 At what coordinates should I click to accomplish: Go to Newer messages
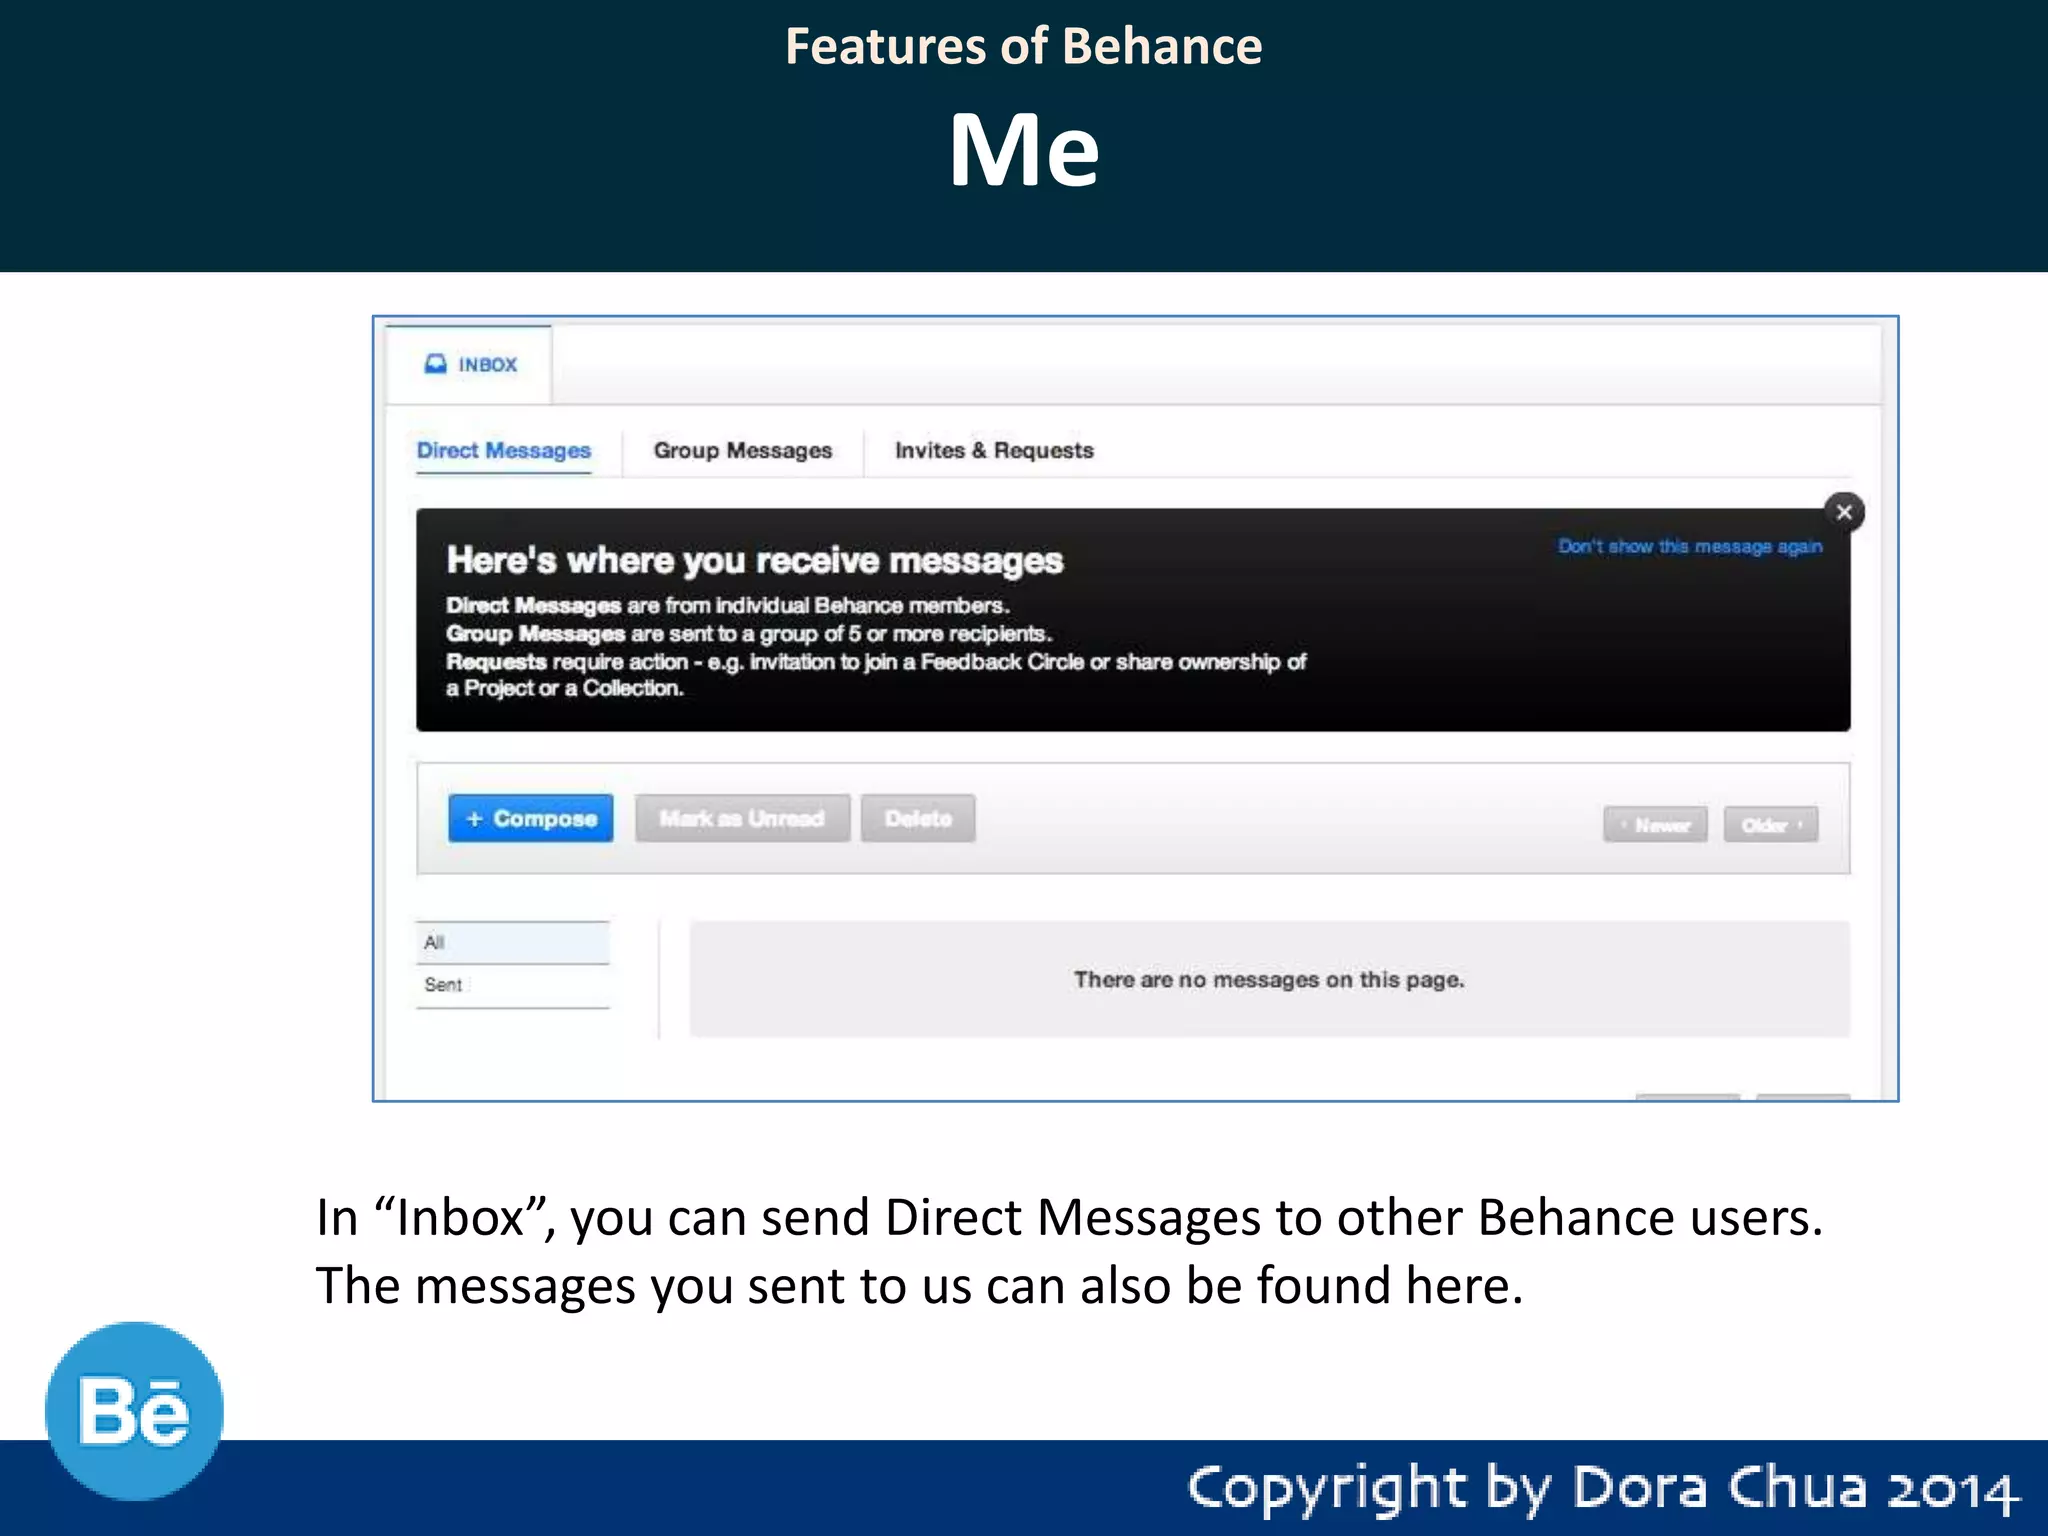click(1655, 826)
